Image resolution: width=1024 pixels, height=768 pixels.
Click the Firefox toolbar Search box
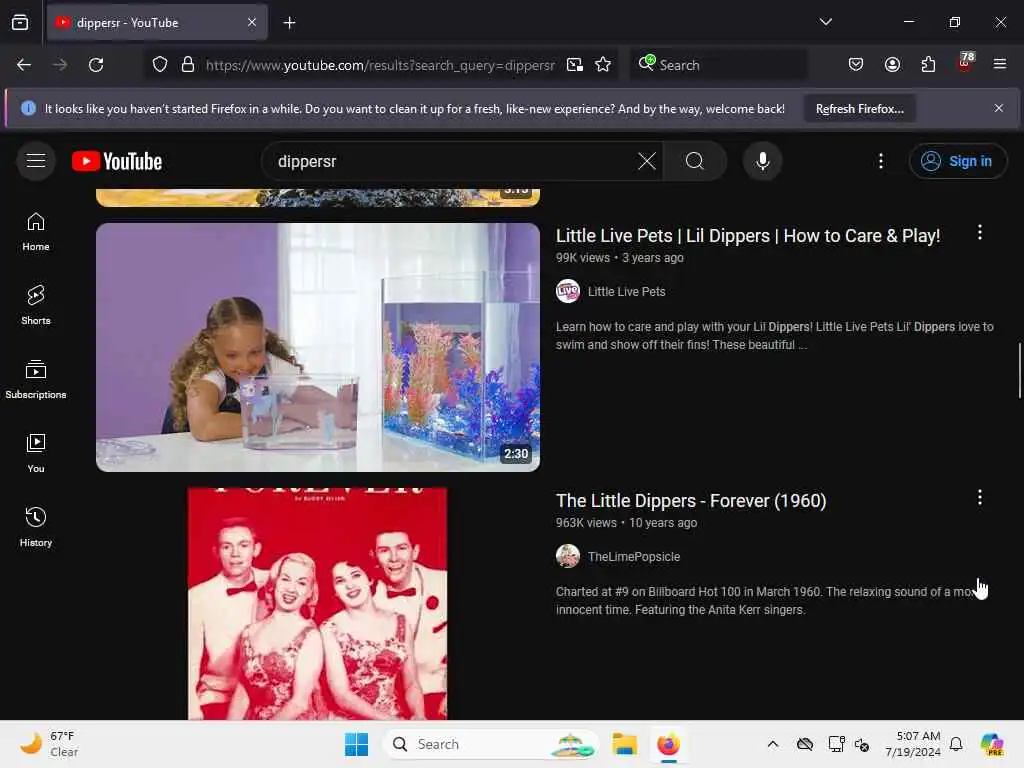tap(718, 65)
